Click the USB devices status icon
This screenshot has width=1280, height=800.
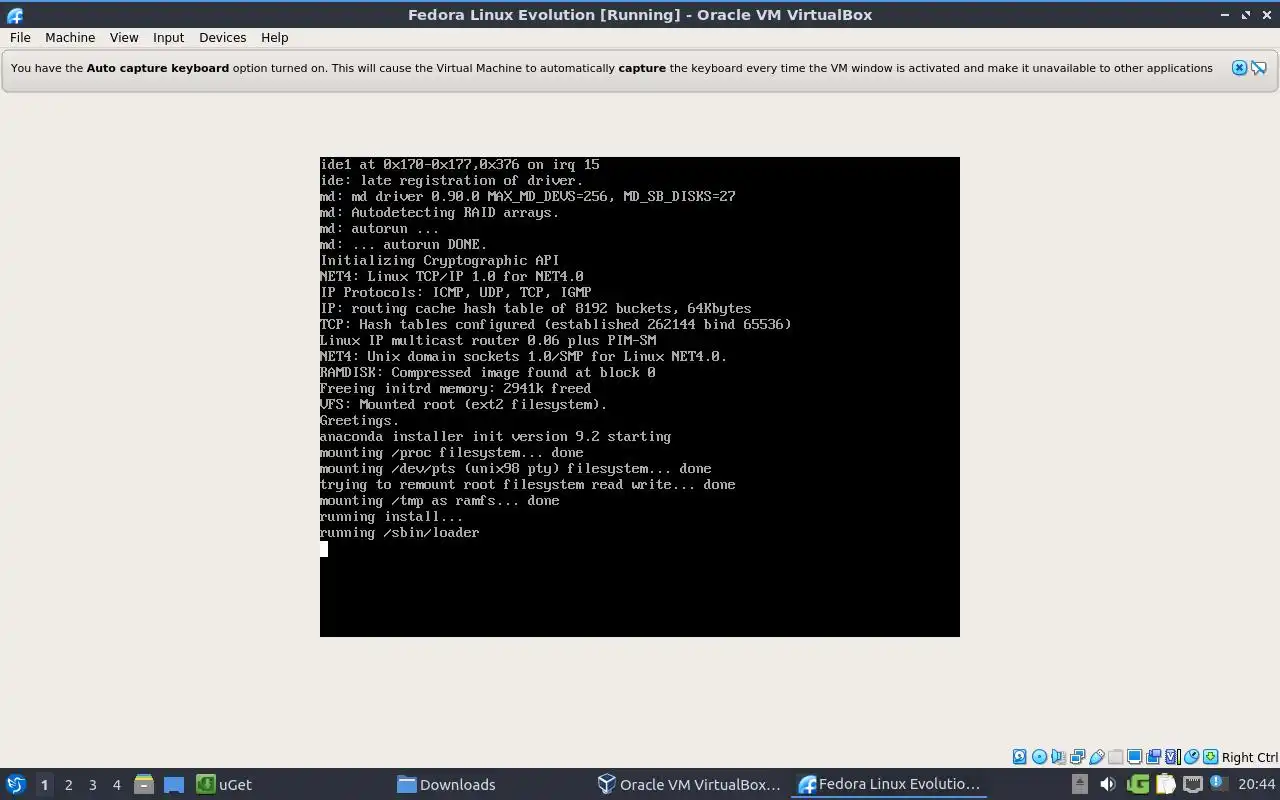(x=1096, y=757)
